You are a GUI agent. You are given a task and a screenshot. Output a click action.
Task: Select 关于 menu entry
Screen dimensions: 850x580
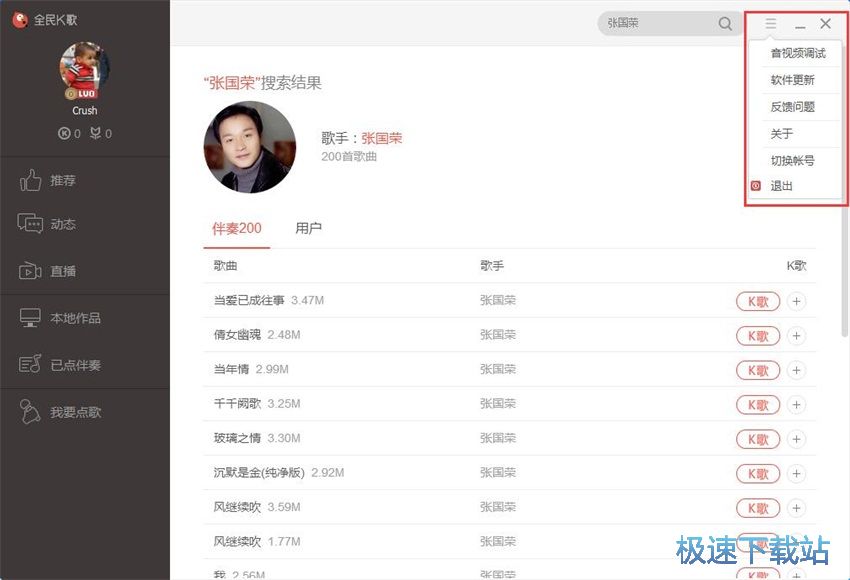[x=782, y=133]
